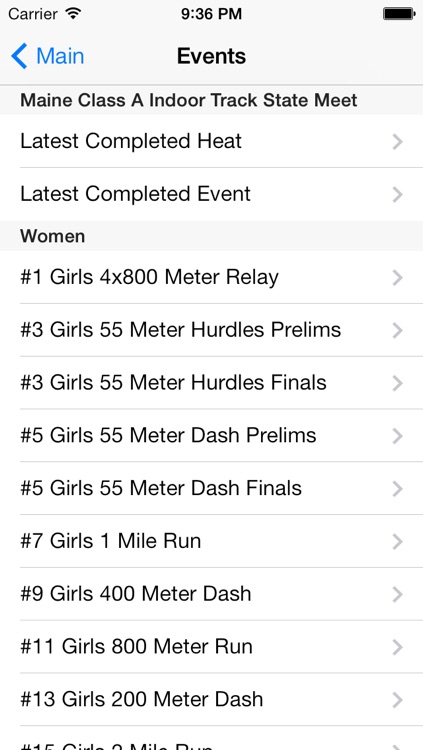
Task: Open #11 Girls 800 Meter Run
Action: tap(212, 647)
